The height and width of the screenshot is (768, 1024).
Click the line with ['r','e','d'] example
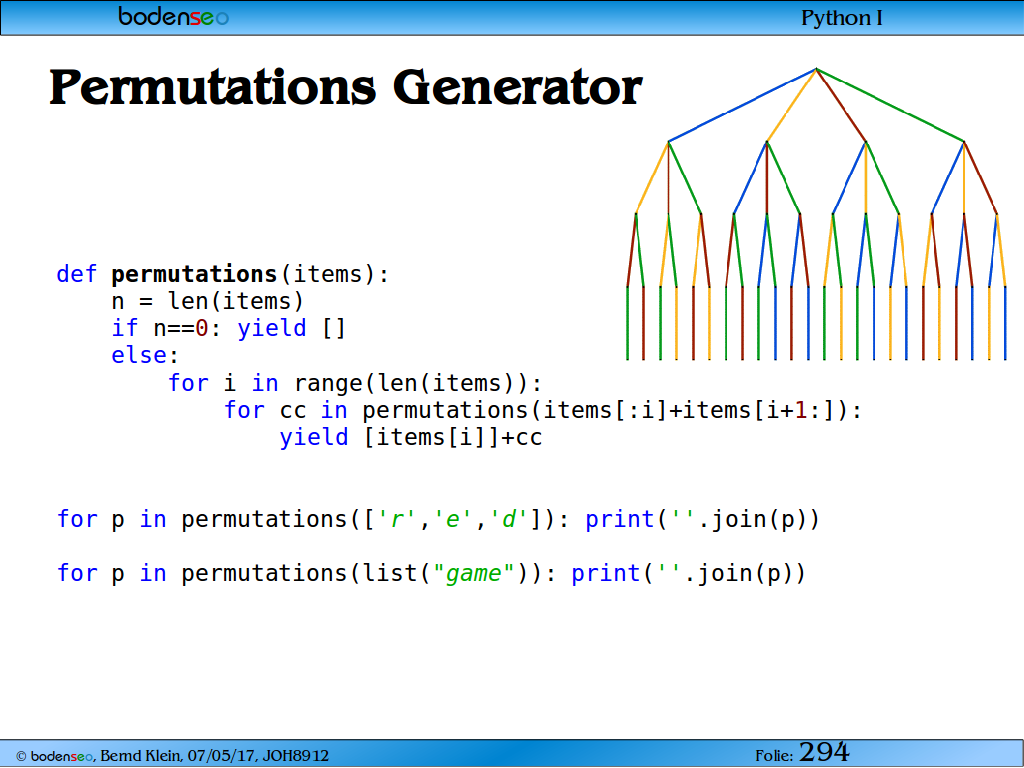[438, 519]
